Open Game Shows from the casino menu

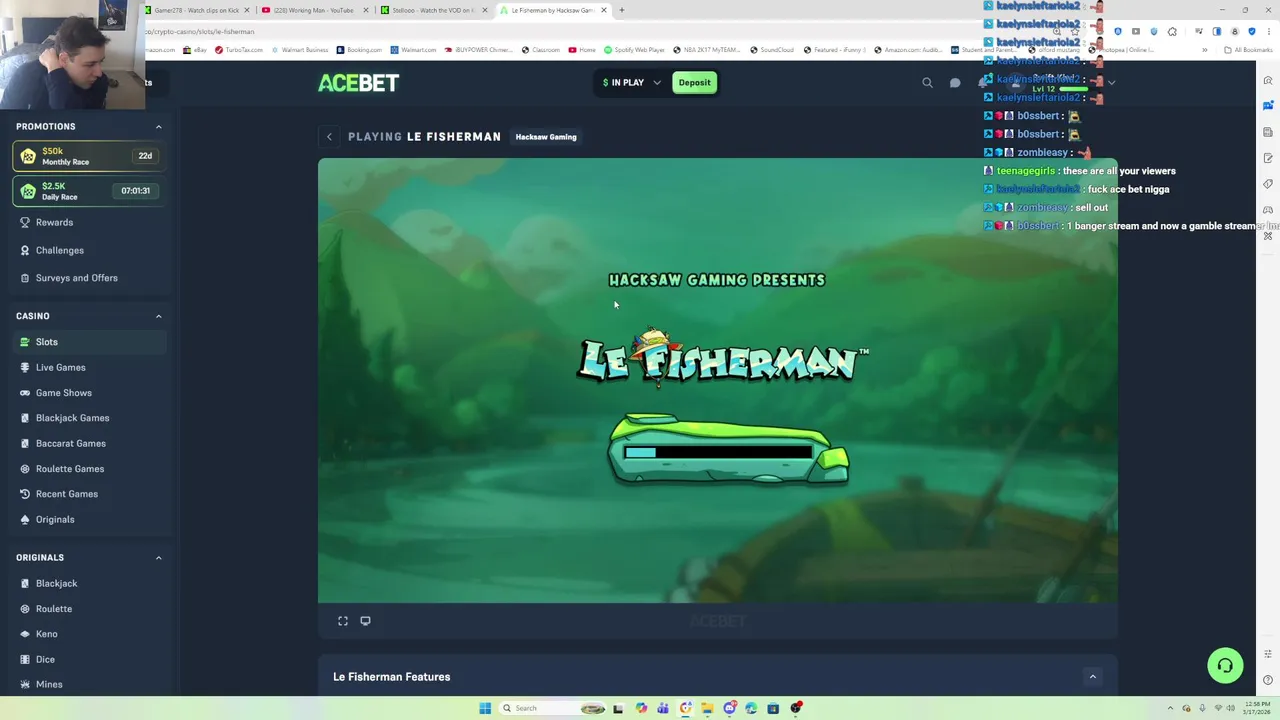(x=88, y=393)
